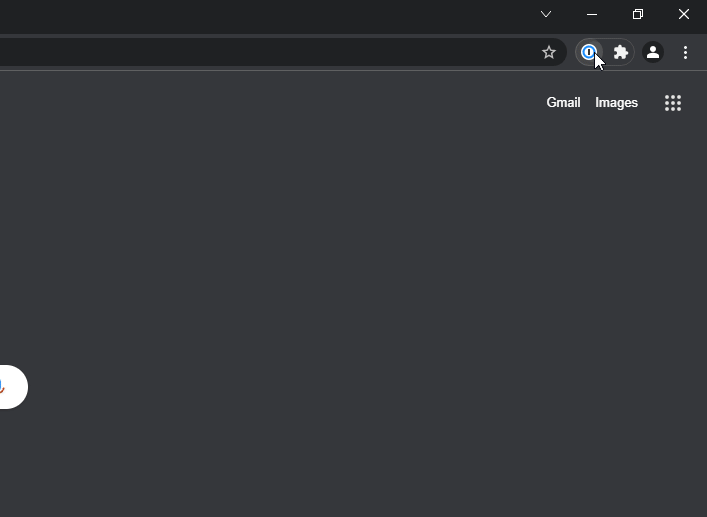
Task: Open the Gmail link
Action: click(563, 103)
